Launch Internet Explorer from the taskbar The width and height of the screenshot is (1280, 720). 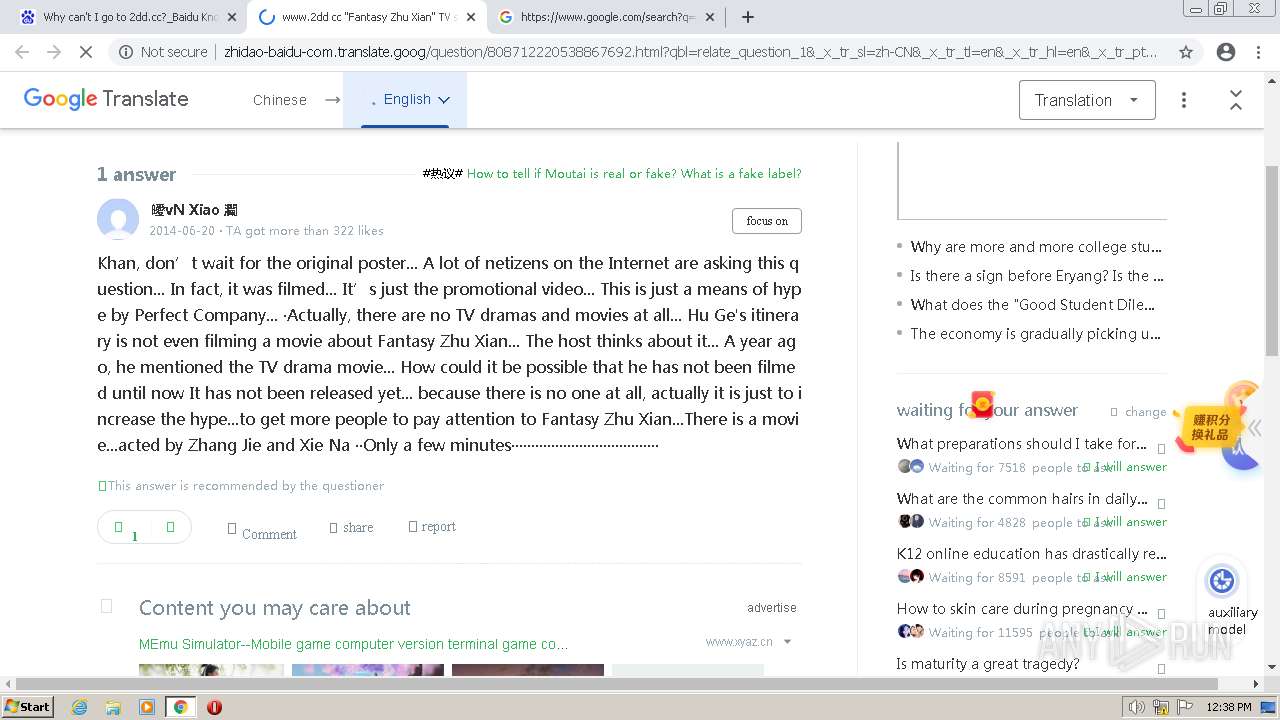[x=79, y=707]
